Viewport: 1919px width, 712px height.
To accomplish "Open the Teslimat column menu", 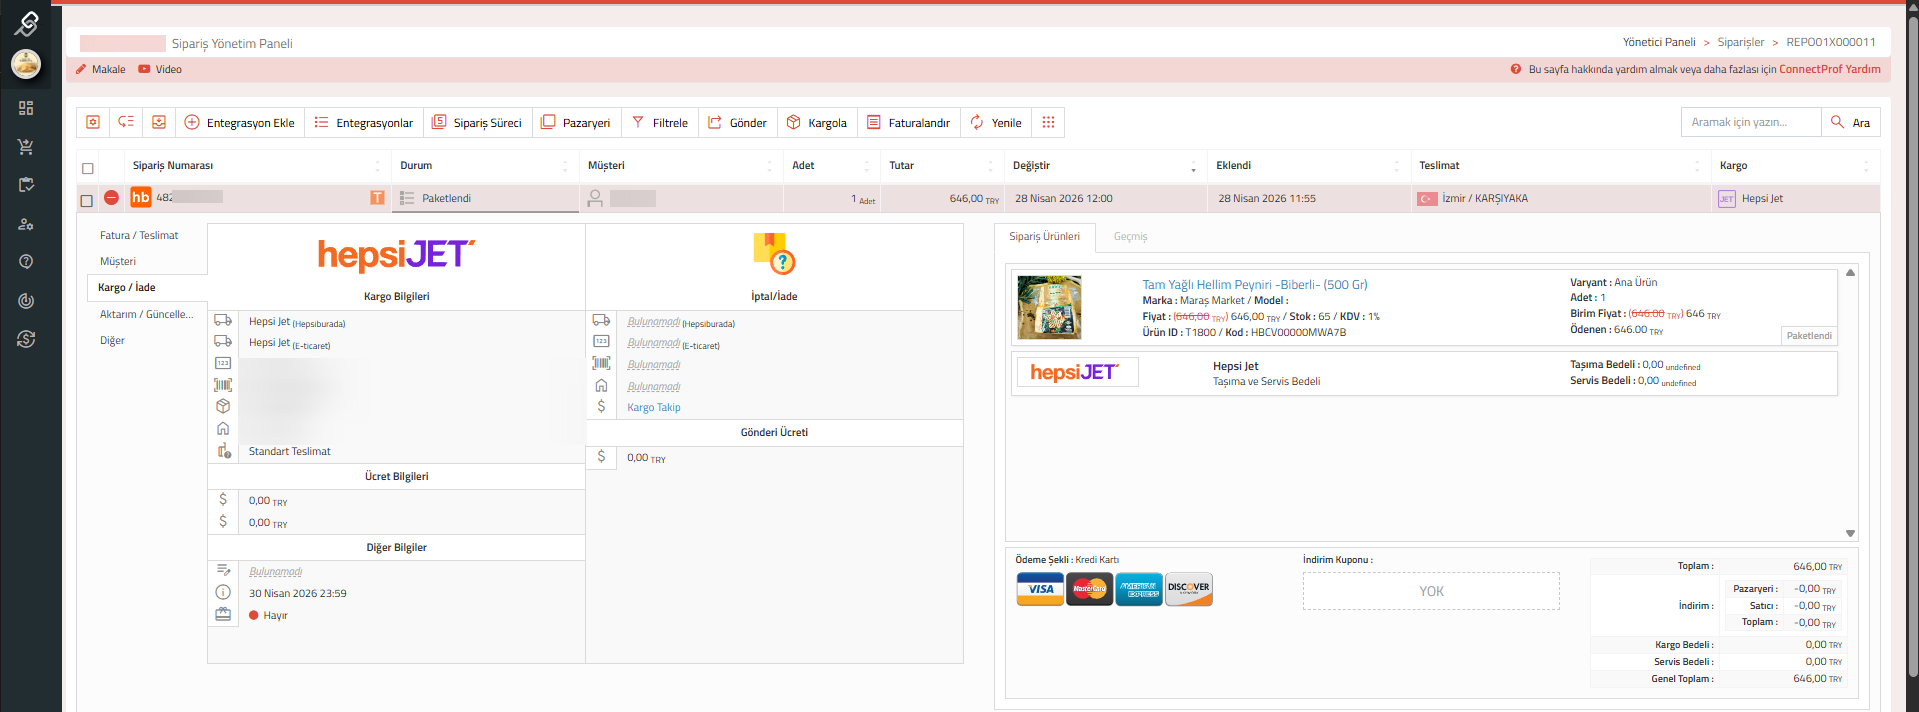I will (x=1697, y=166).
